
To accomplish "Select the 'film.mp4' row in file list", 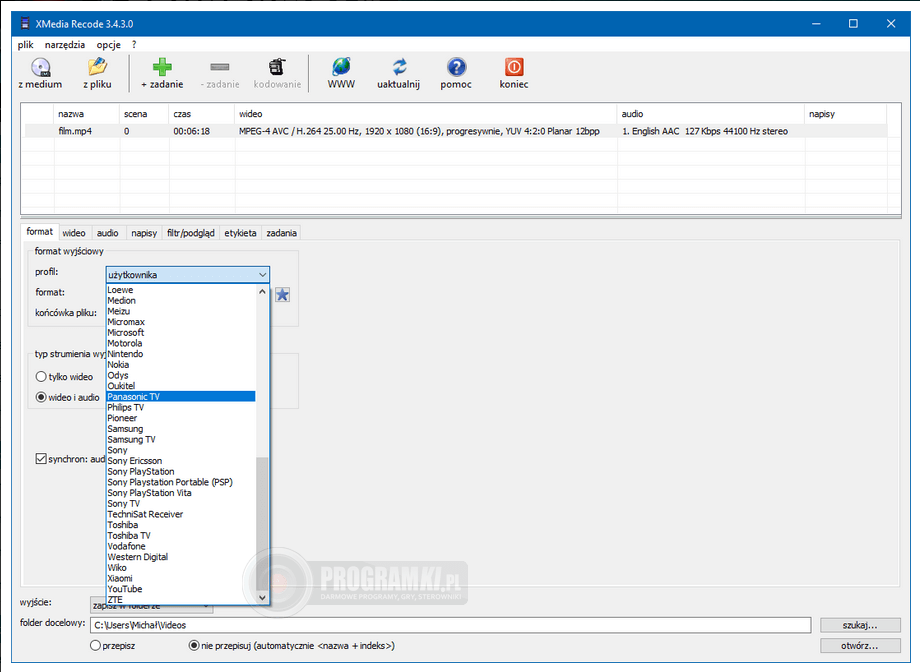I will 455,131.
